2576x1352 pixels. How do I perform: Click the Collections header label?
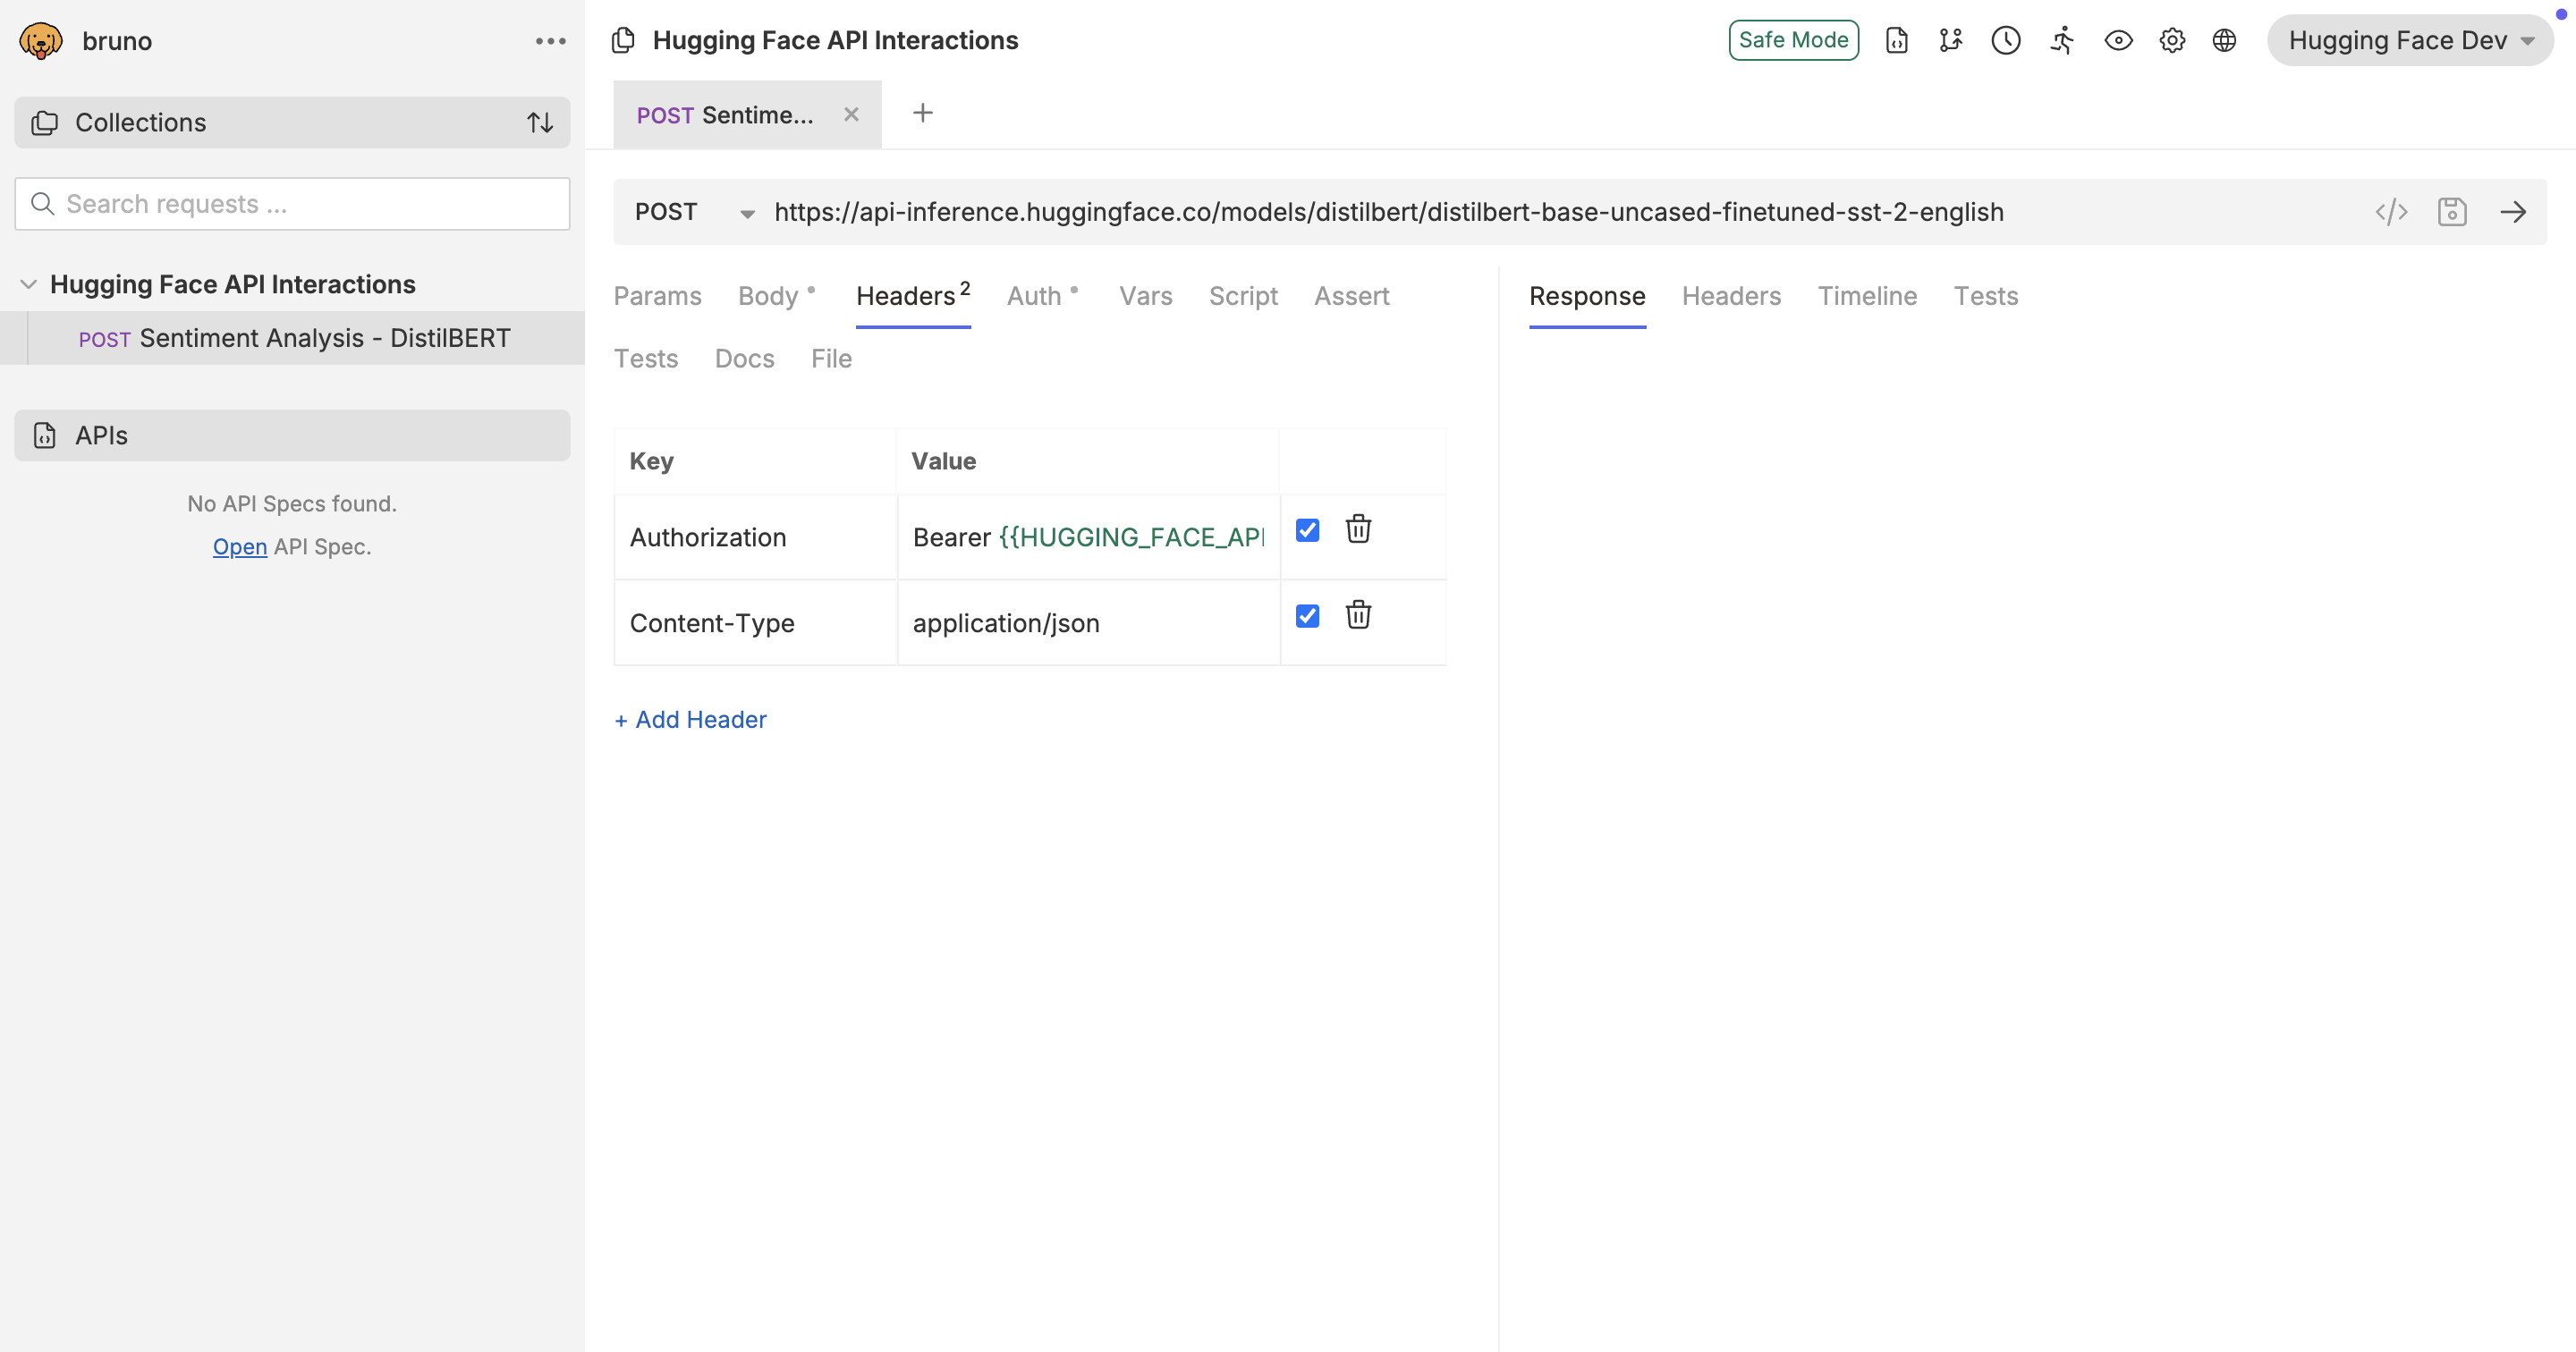click(x=141, y=123)
